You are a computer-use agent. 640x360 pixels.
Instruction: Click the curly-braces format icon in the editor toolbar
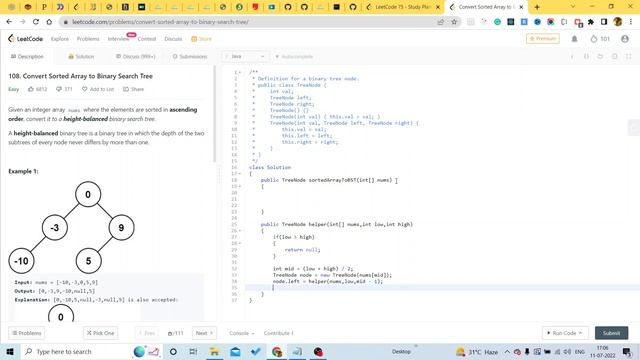click(x=586, y=56)
